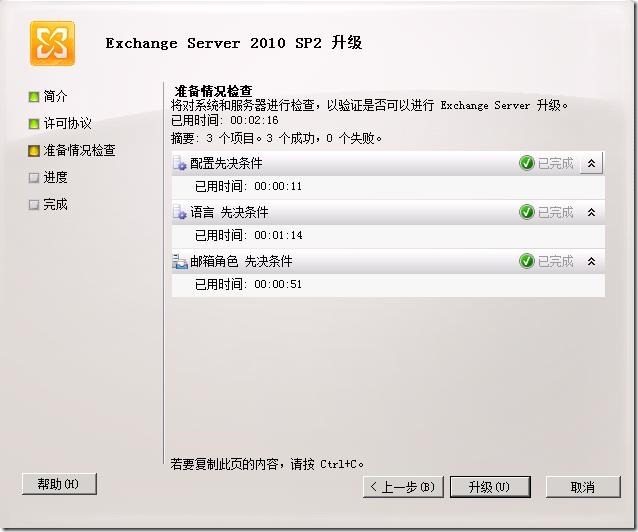Collapse the 配置先决条件 section
The image size is (638, 532).
tap(591, 163)
